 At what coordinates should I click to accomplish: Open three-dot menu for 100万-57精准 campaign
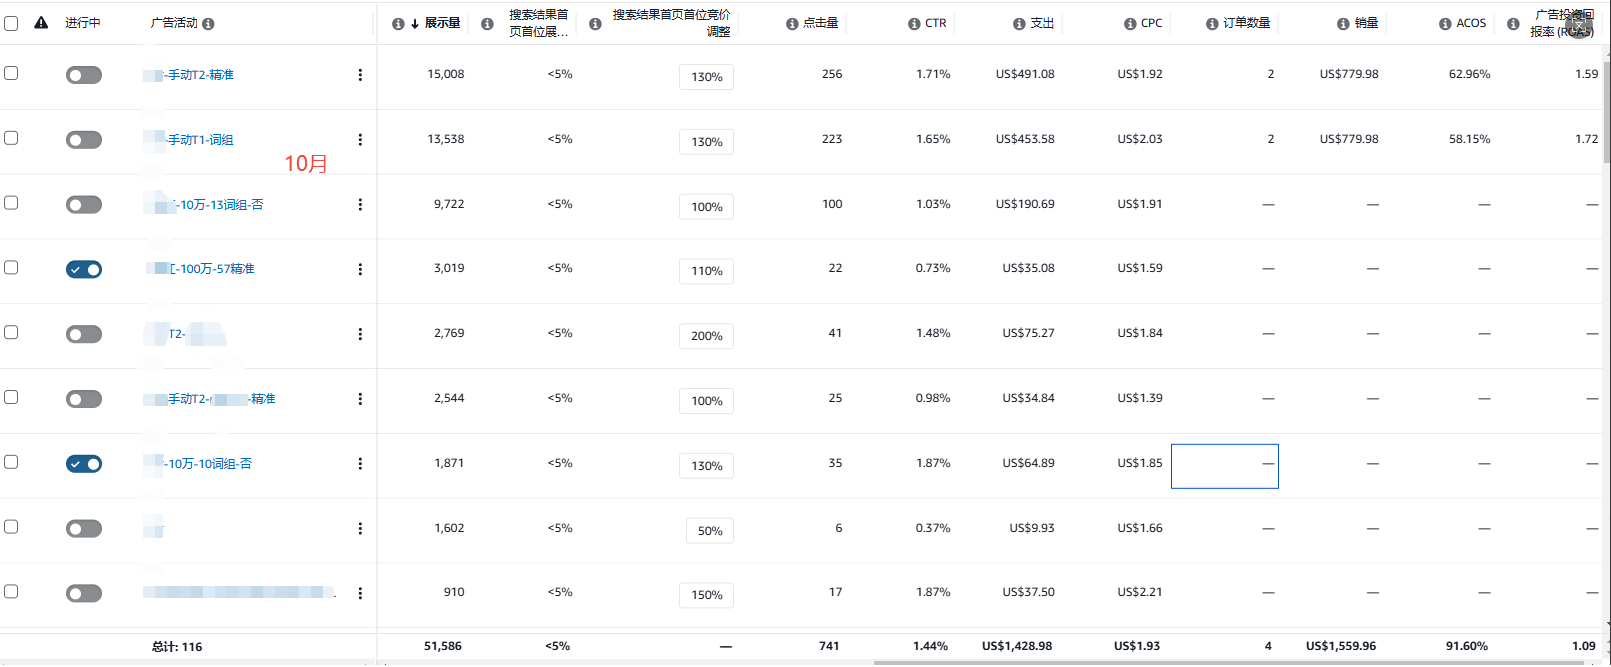tap(360, 269)
